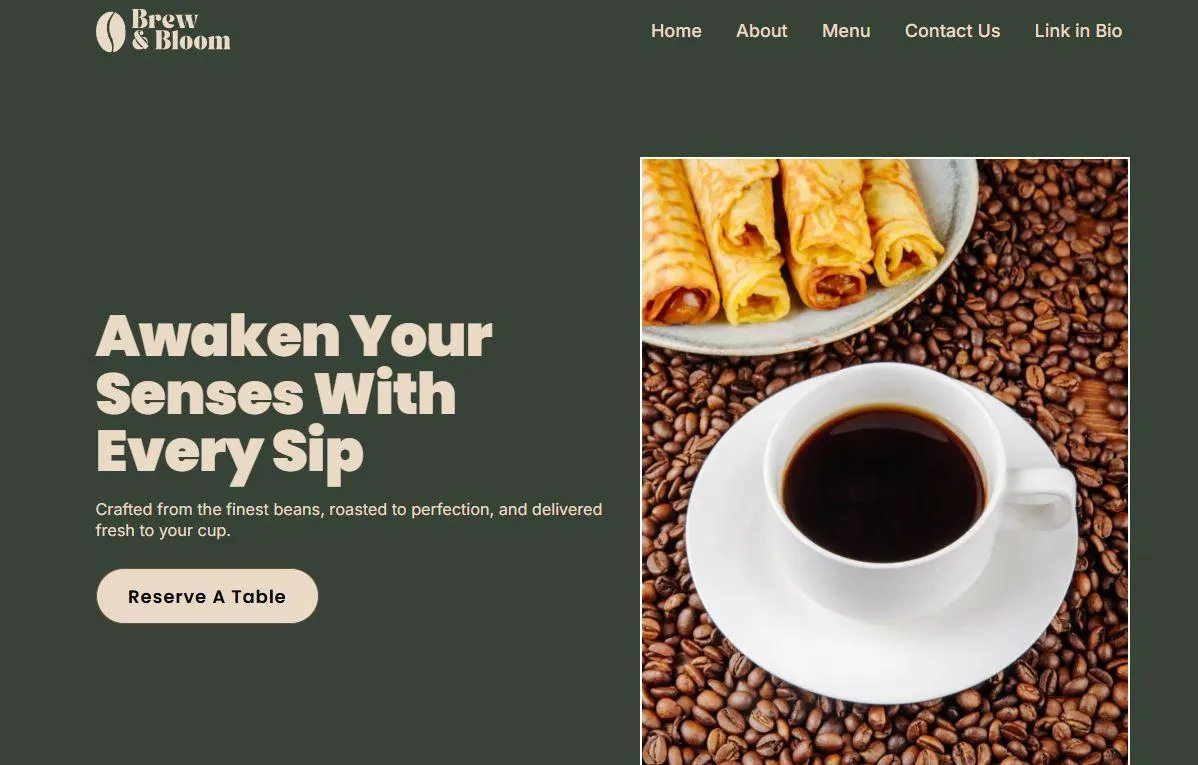Screen dimensions: 1198x765
Task: Go to the Home page link
Action: click(676, 31)
